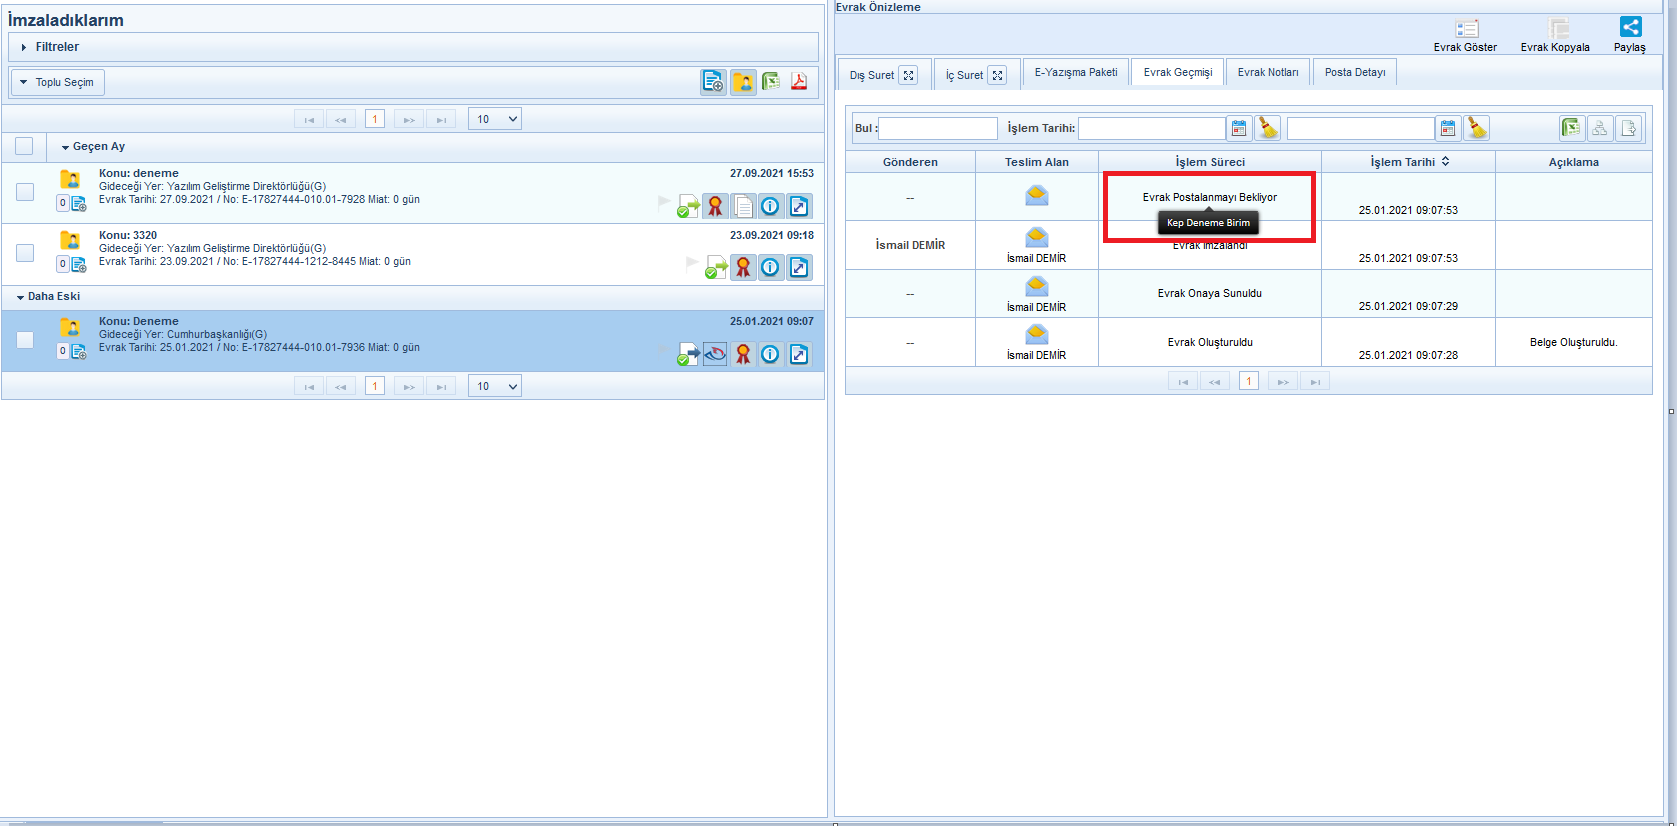
Task: Open the Posta Detayı tab
Action: coord(1354,72)
